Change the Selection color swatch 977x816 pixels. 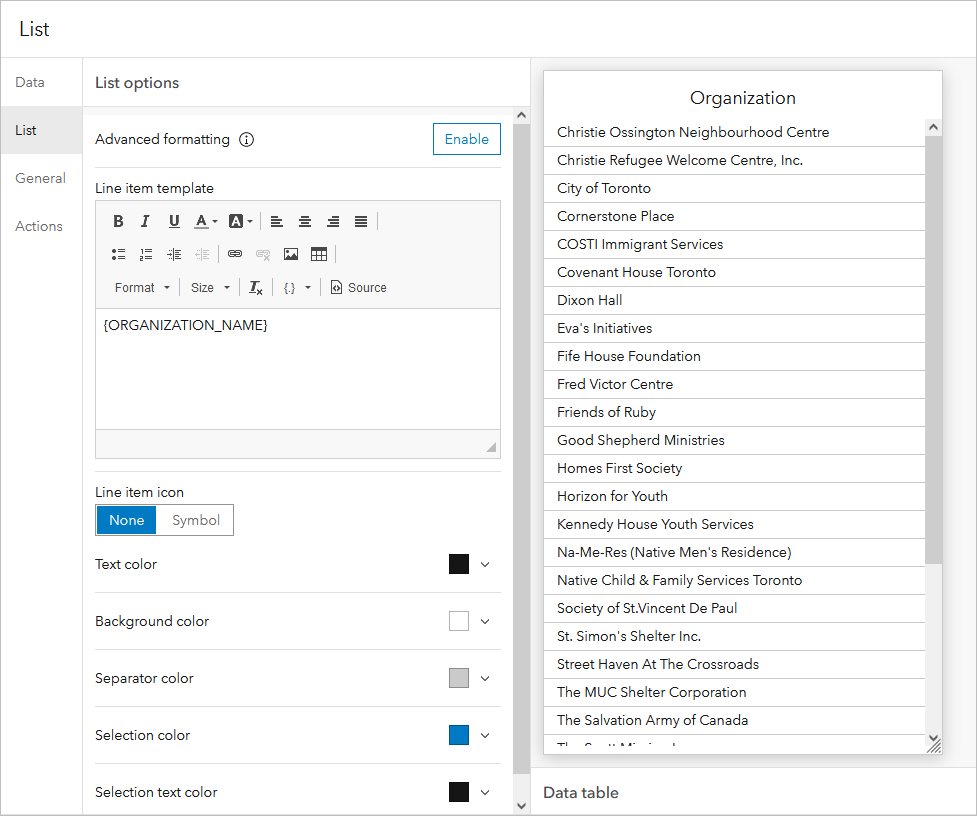coord(458,735)
